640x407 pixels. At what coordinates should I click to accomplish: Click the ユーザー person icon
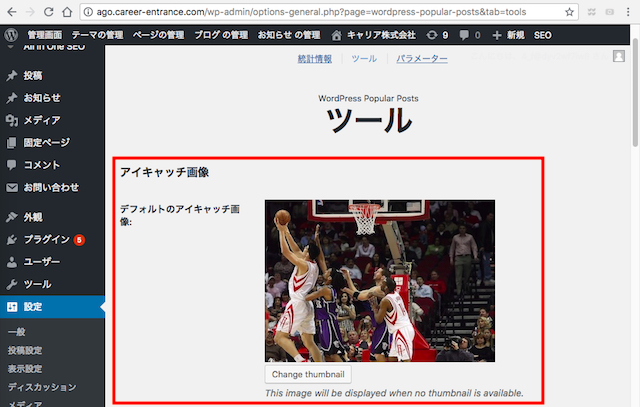[x=12, y=262]
